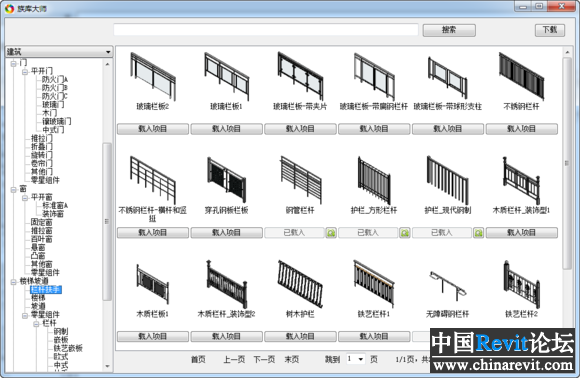Click the 下载 download button
Image resolution: width=580 pixels, height=378 pixels.
tap(550, 30)
